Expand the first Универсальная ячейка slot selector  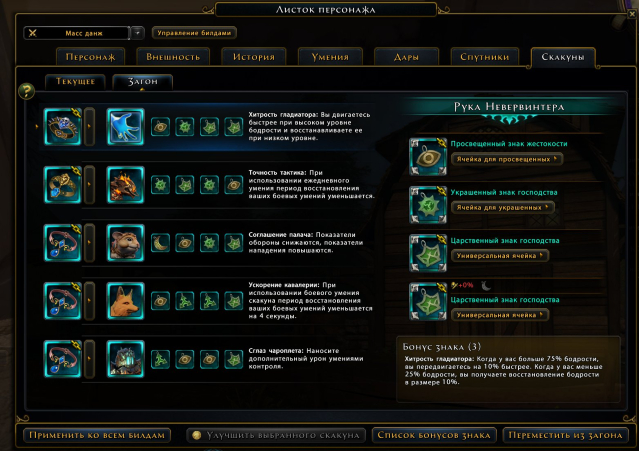(x=500, y=255)
